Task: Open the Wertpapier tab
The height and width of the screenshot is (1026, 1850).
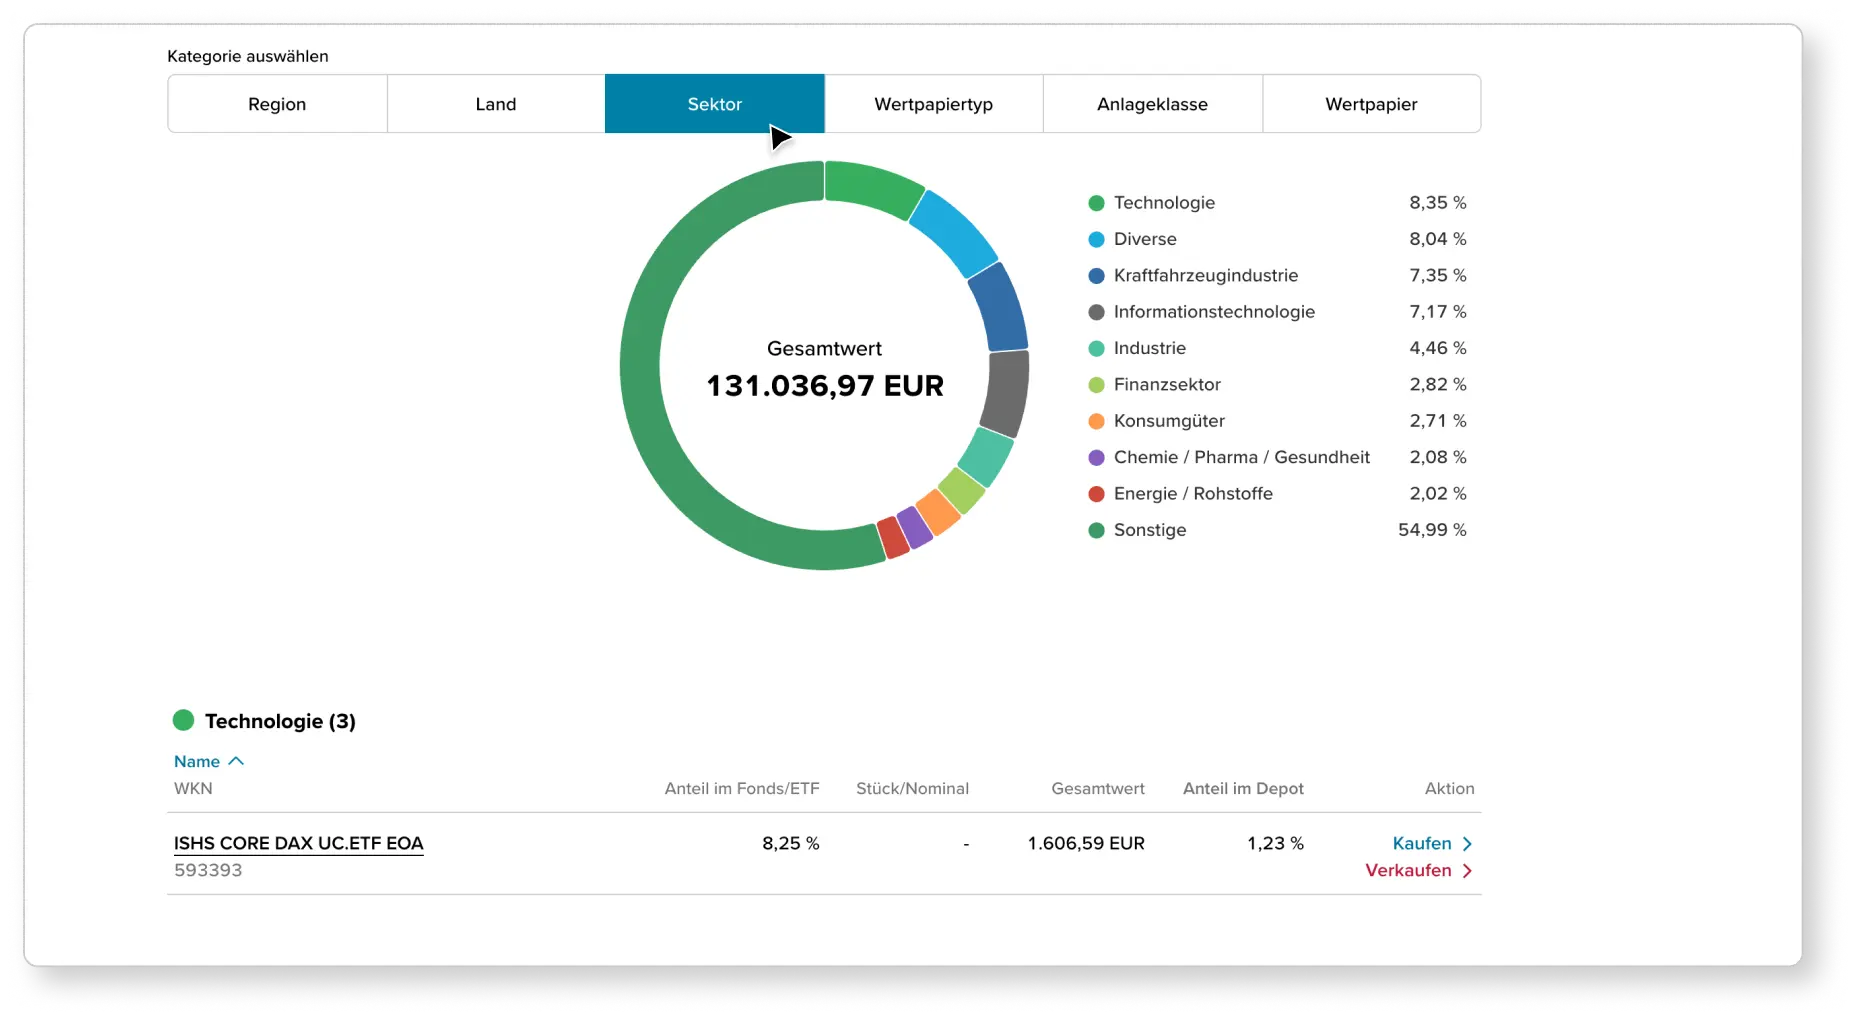Action: click(x=1371, y=103)
